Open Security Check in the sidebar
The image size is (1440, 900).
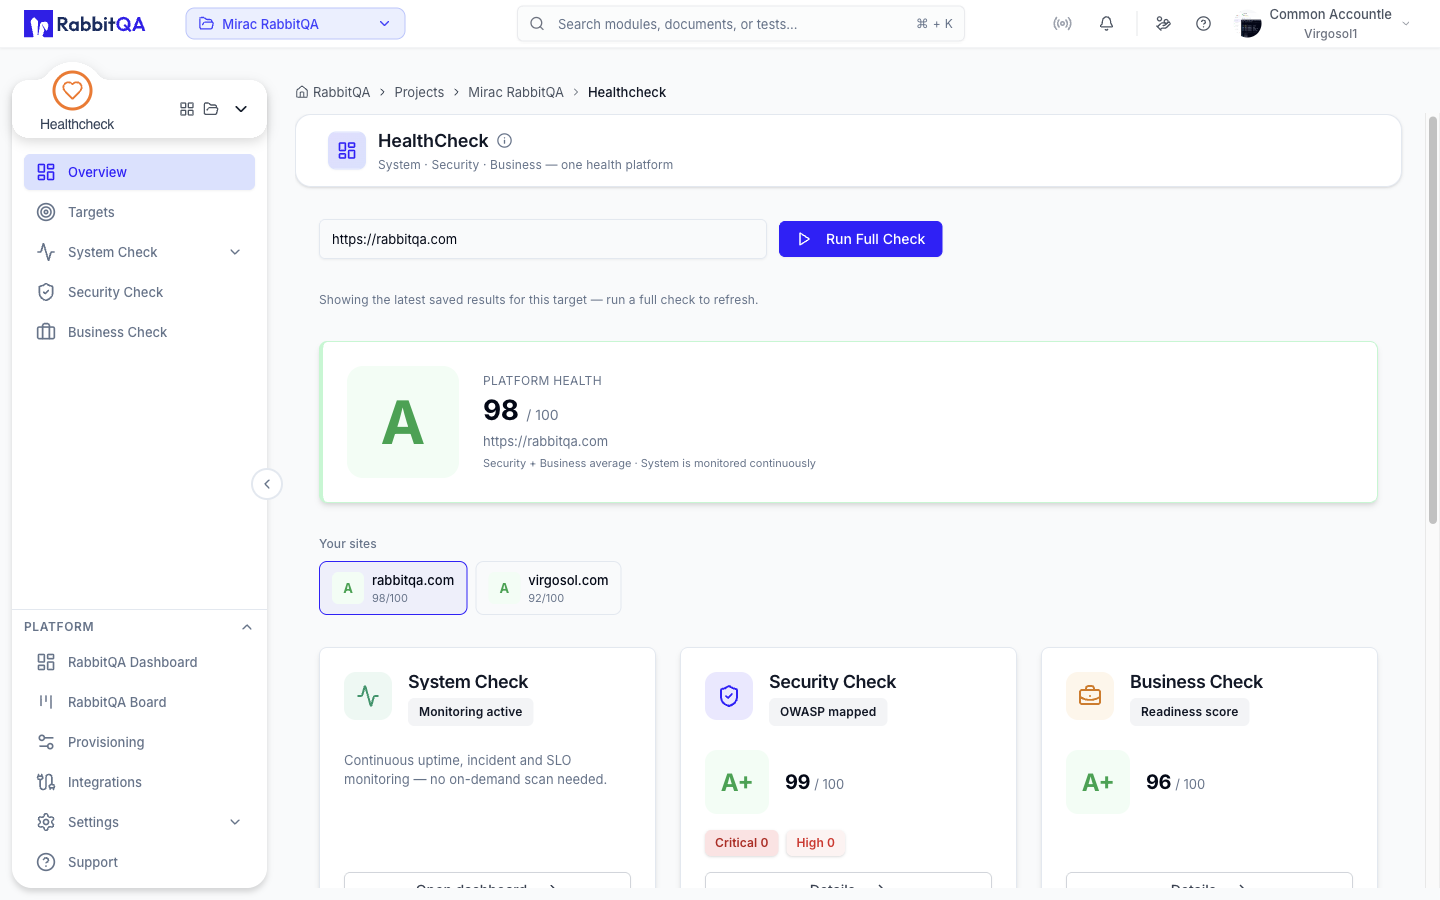(x=139, y=292)
